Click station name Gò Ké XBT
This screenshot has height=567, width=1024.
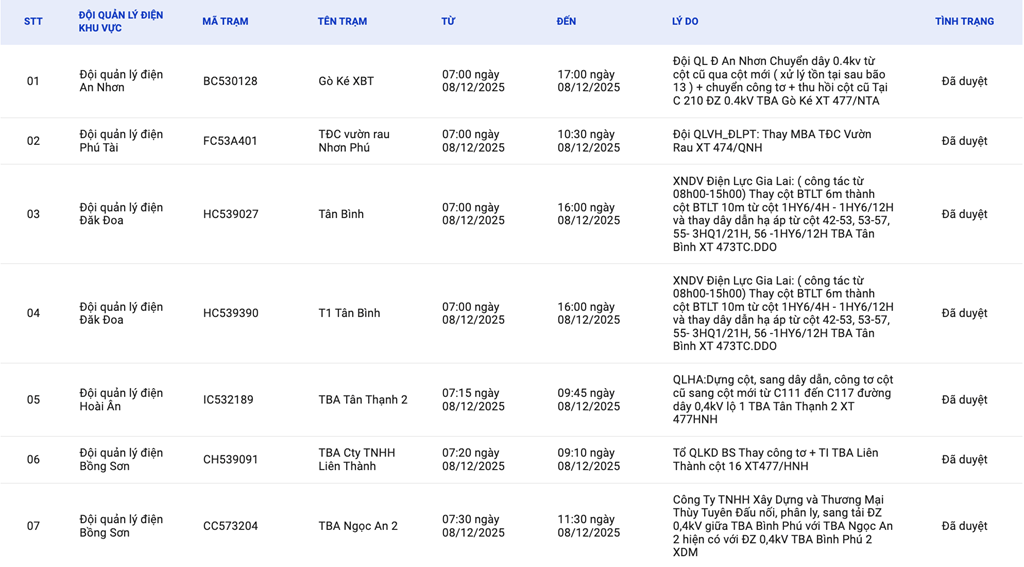[x=346, y=81]
